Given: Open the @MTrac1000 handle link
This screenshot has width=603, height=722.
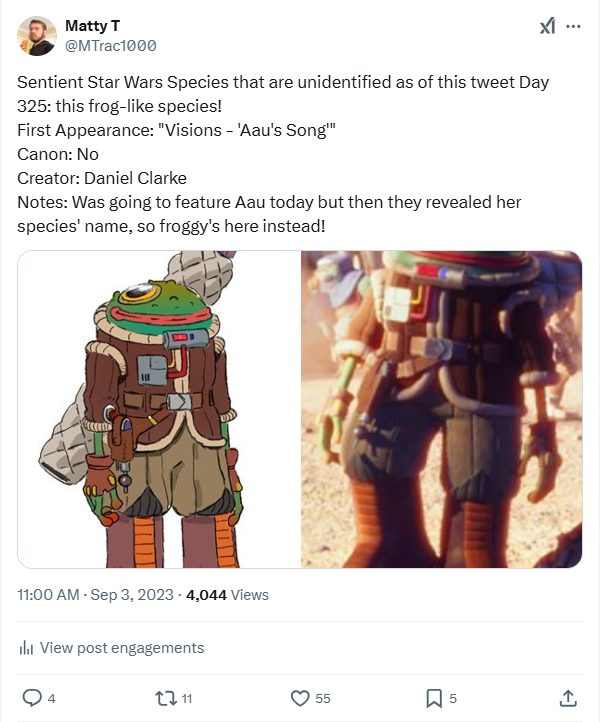Looking at the screenshot, I should pyautogui.click(x=110, y=46).
